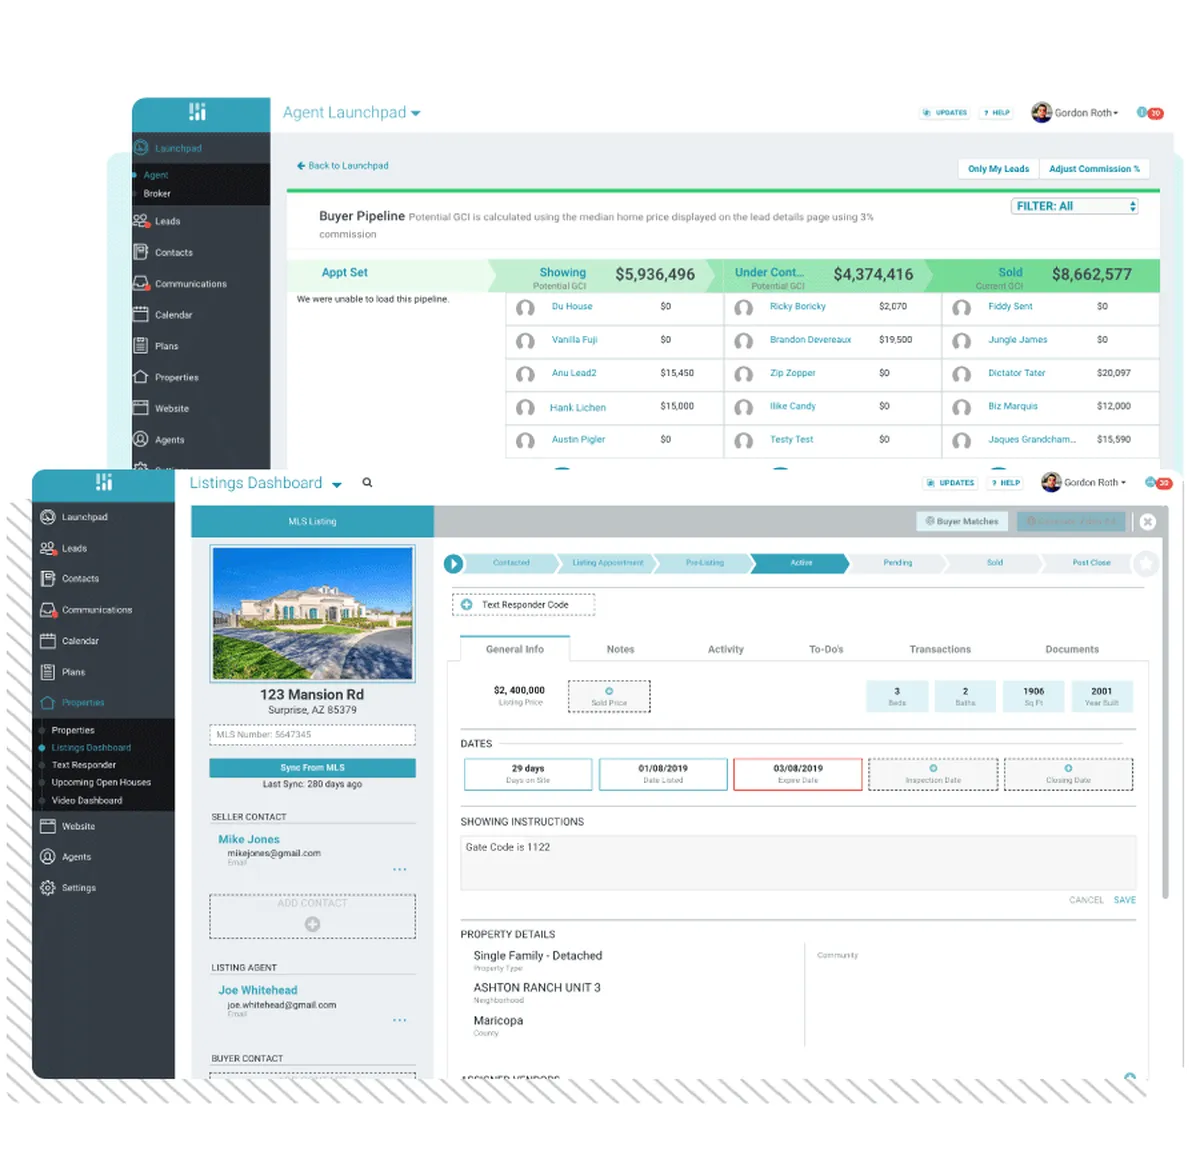Open Joe Whitehead agent options ellipsis
1200x1175 pixels.
(400, 1020)
